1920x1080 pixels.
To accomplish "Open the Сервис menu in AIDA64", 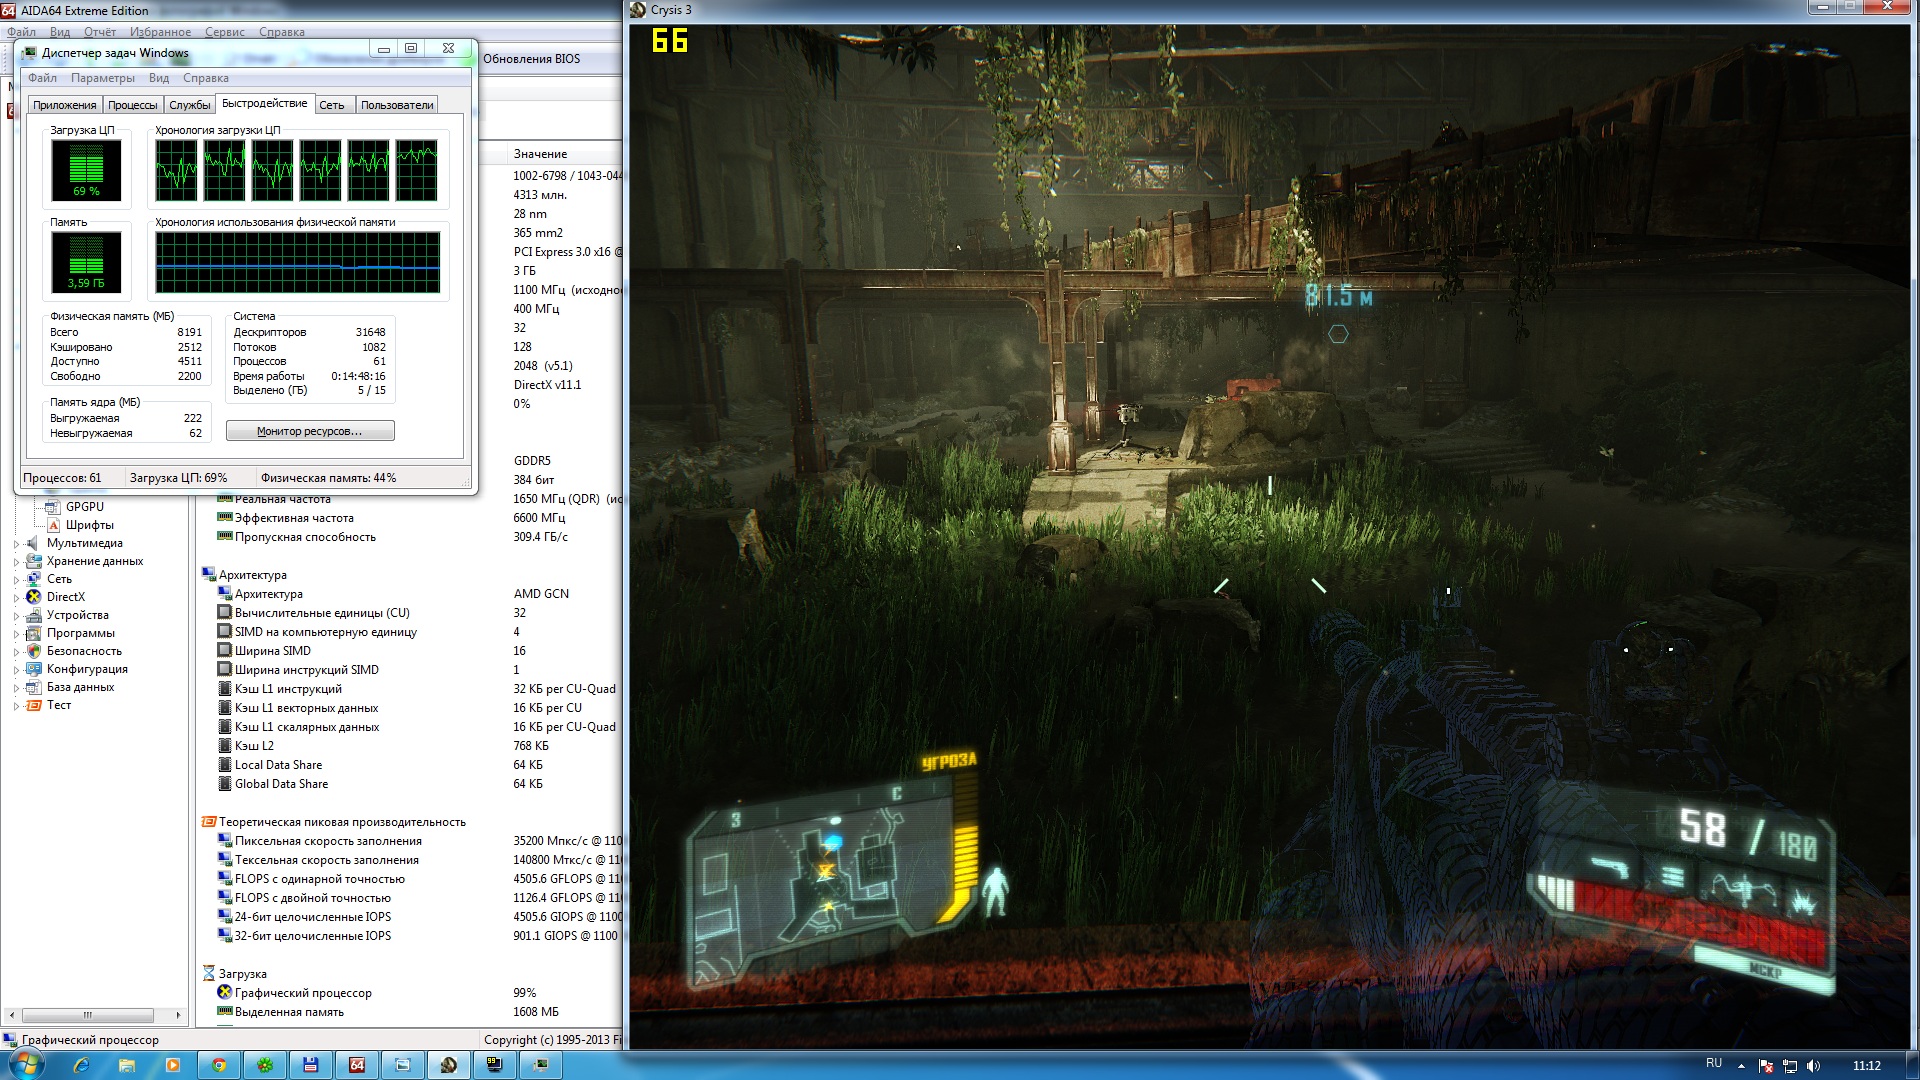I will 224,32.
